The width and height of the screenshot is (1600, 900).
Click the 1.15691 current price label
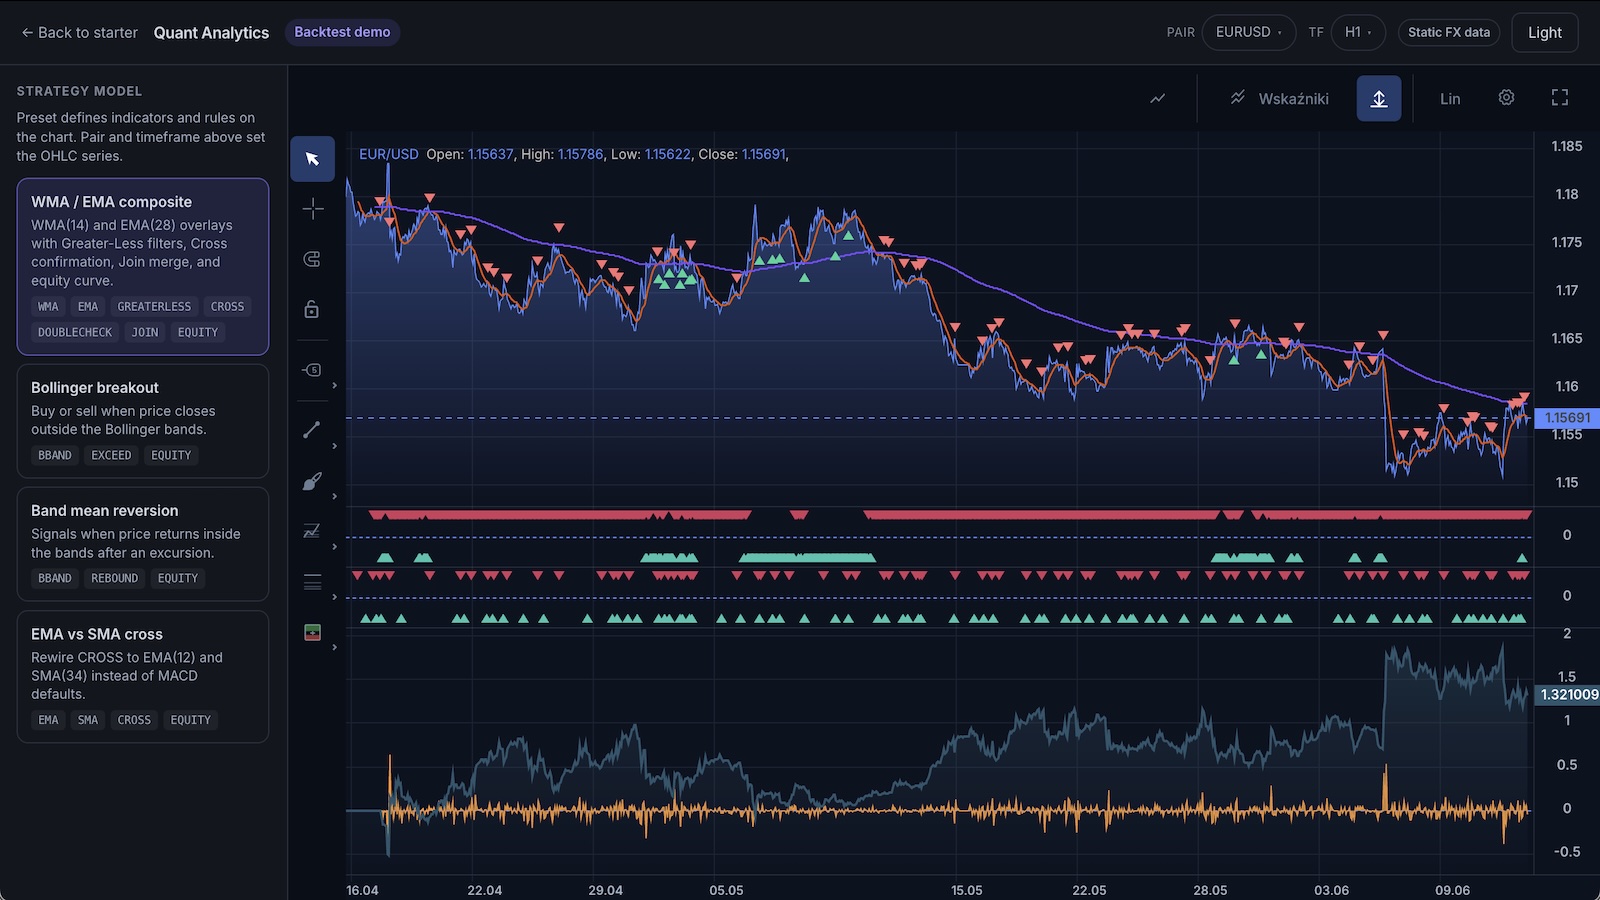click(1567, 418)
